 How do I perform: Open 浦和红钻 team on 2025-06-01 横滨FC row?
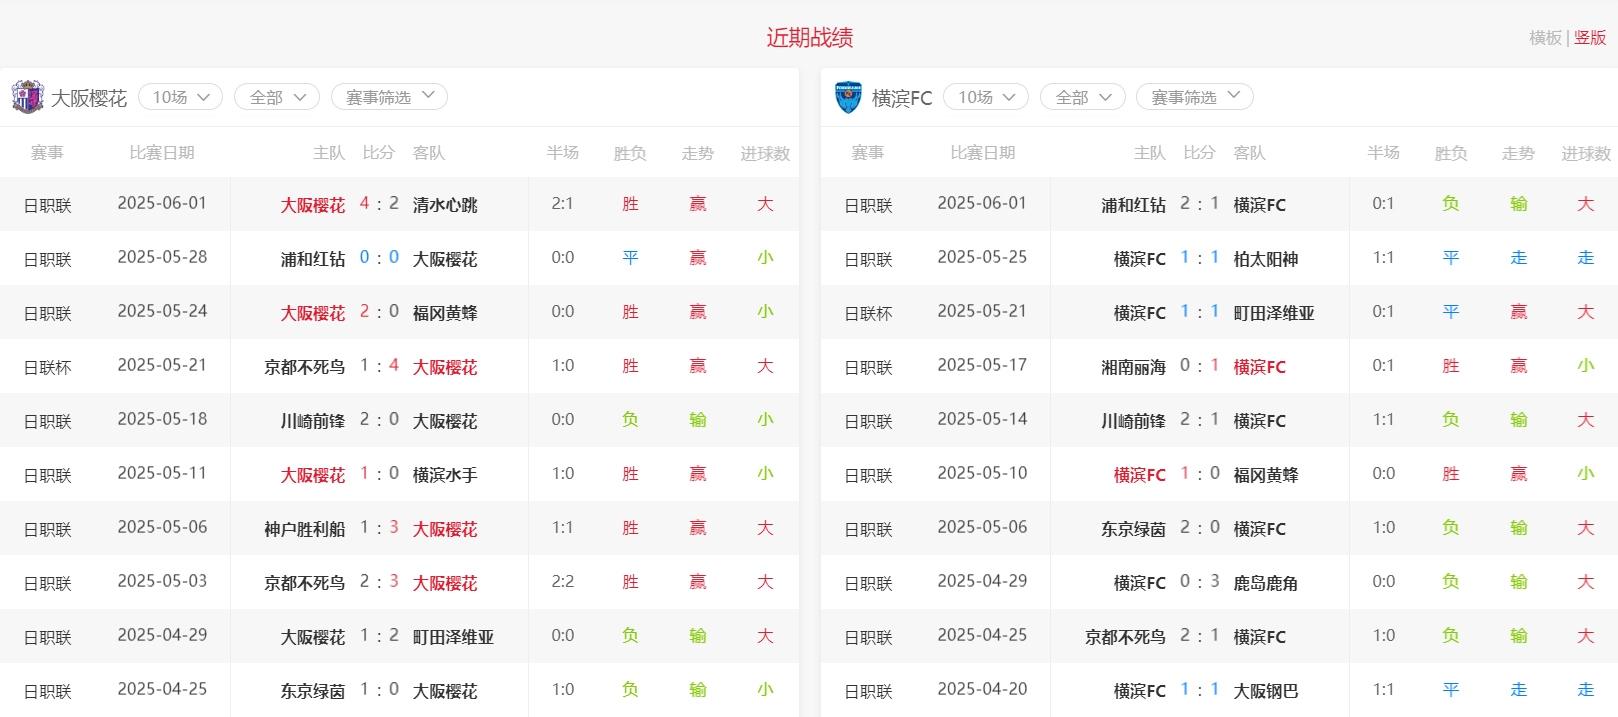coord(1133,205)
